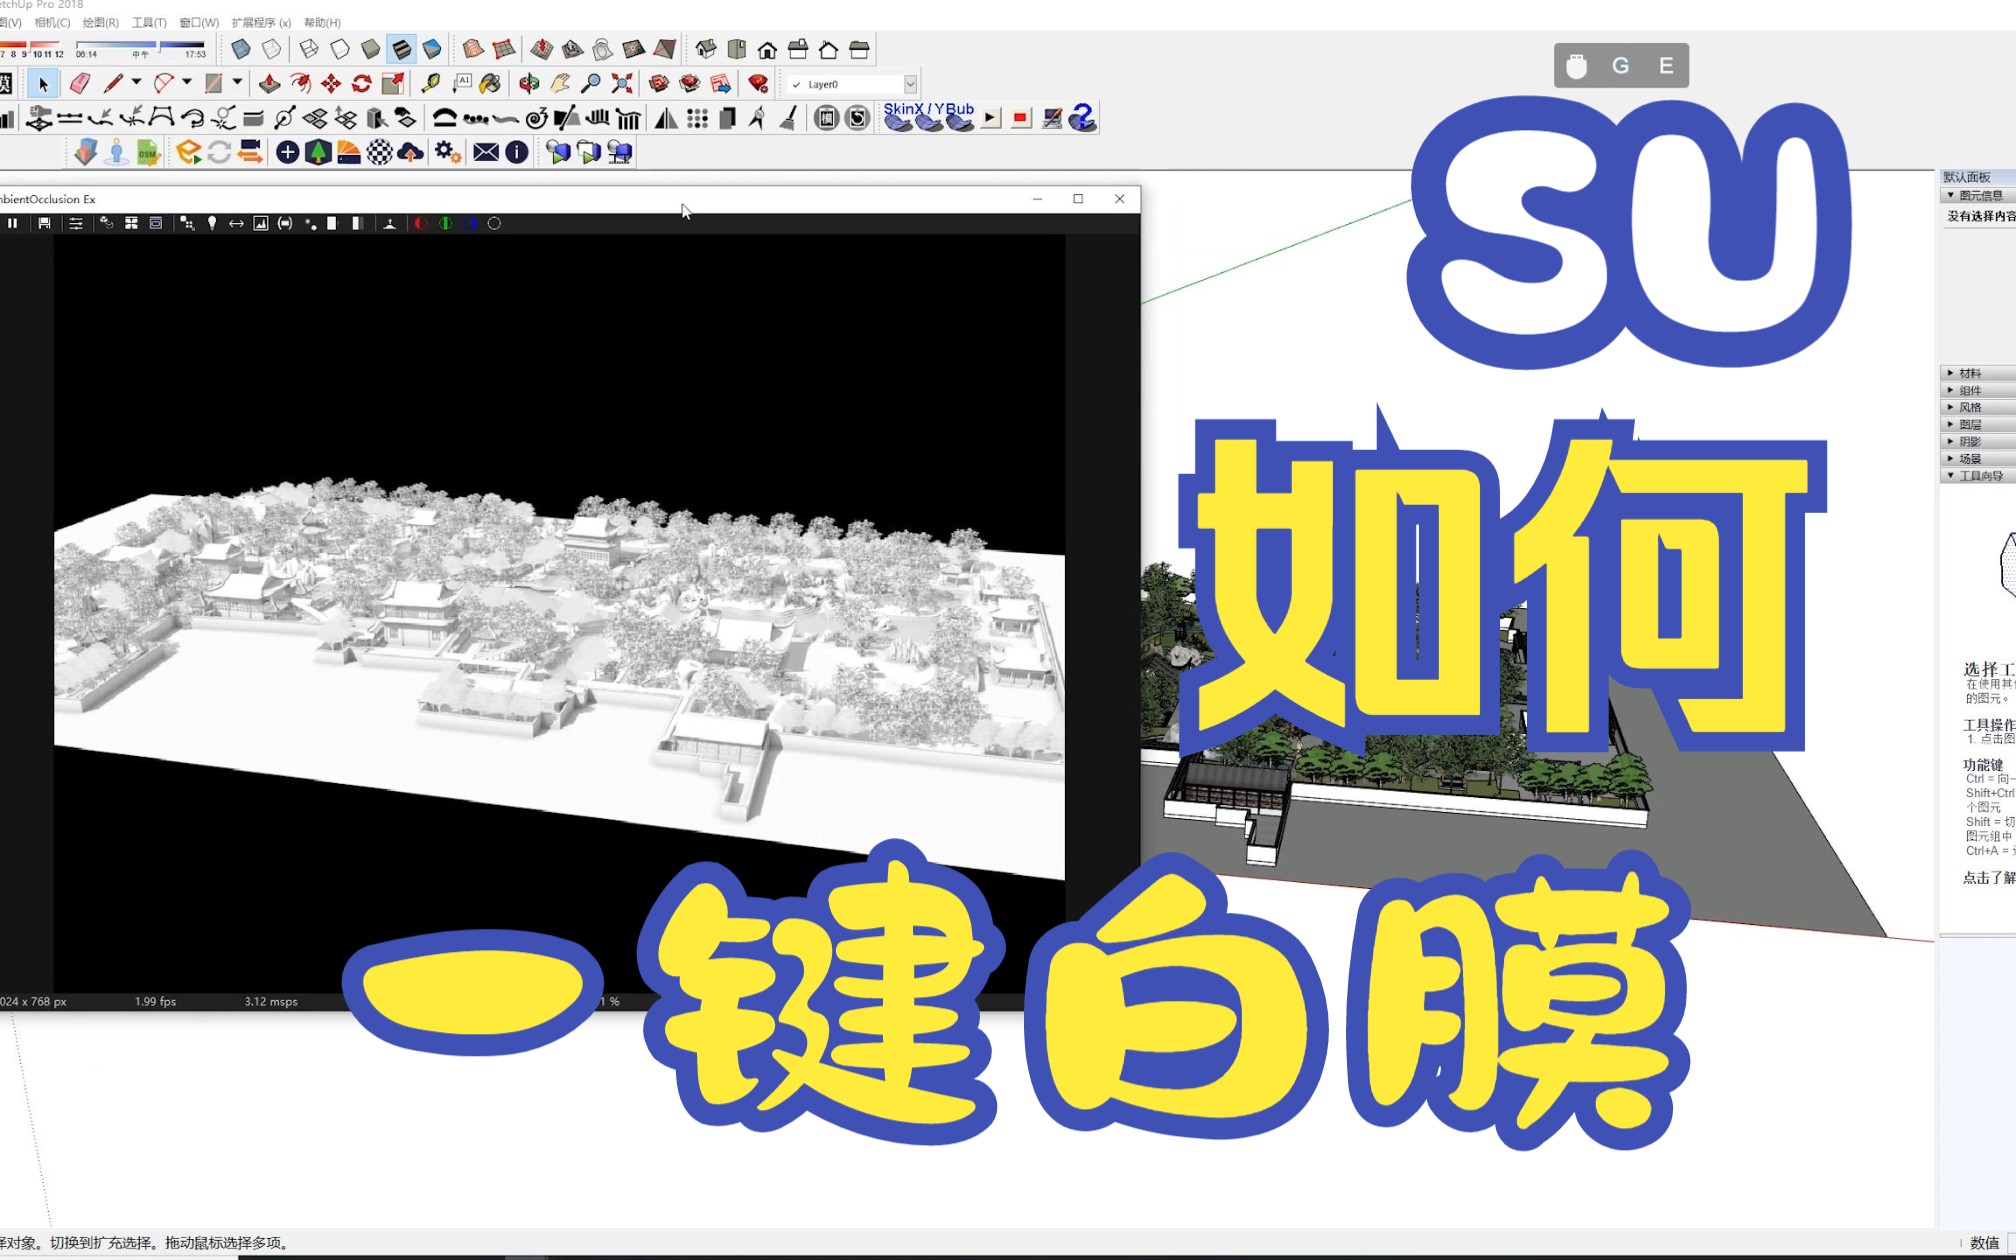The height and width of the screenshot is (1260, 2016).
Task: Pause the AmbientOcclusion rendering
Action: point(13,223)
